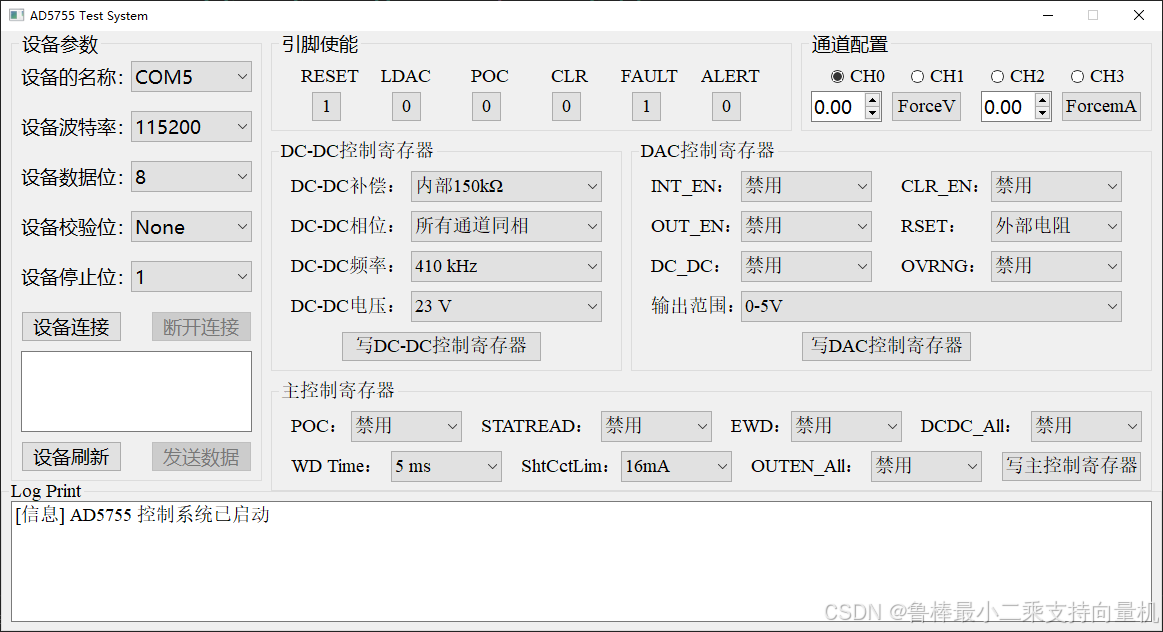The height and width of the screenshot is (632, 1163).
Task: Open the 115200 baud rate dropdown
Action: point(191,127)
